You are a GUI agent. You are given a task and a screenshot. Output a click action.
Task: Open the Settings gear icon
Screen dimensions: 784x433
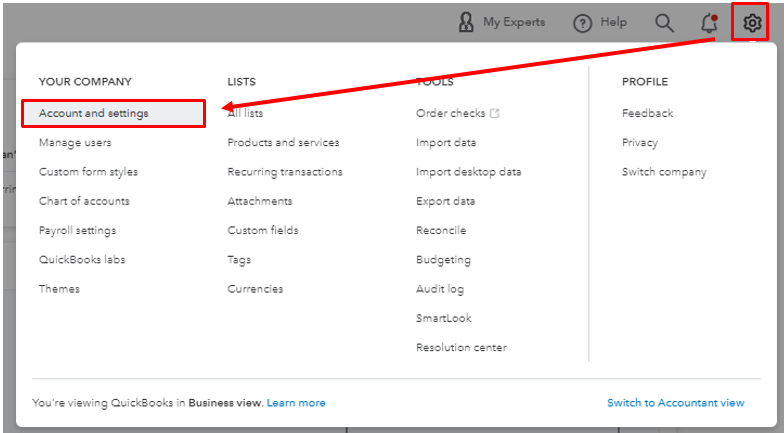click(x=751, y=22)
